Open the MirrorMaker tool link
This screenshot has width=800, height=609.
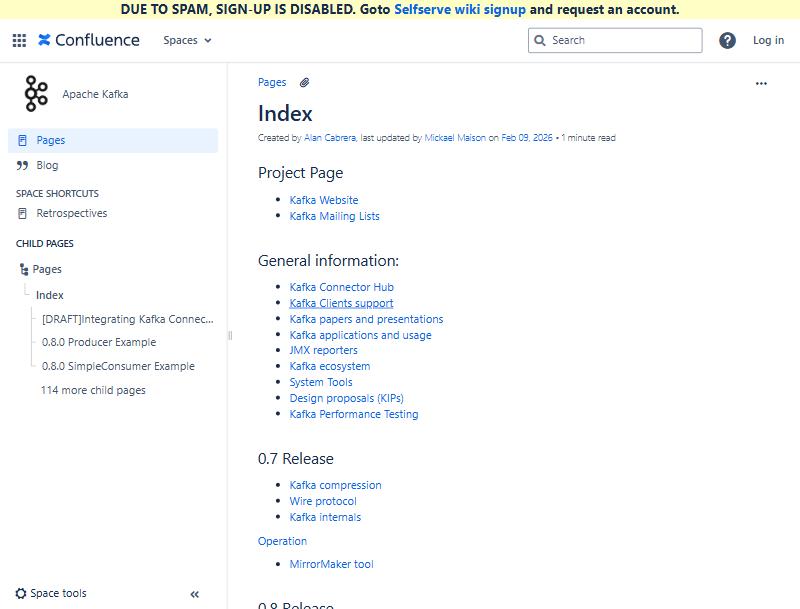coord(332,564)
